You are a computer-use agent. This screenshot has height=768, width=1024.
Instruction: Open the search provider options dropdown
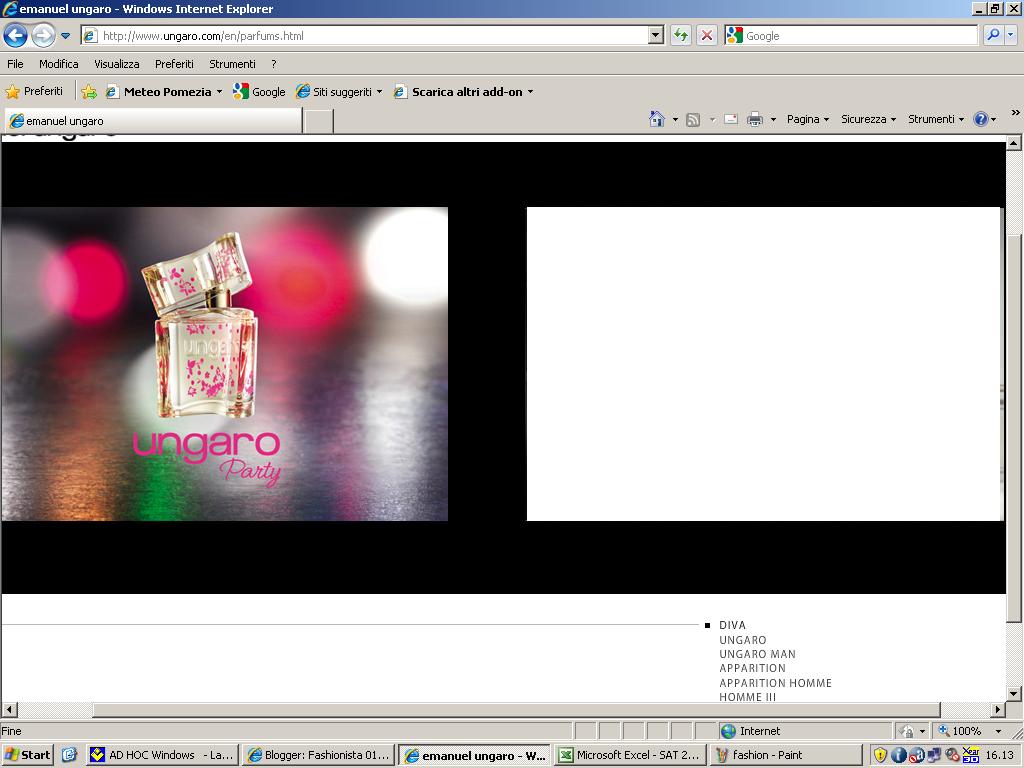tap(1011, 35)
